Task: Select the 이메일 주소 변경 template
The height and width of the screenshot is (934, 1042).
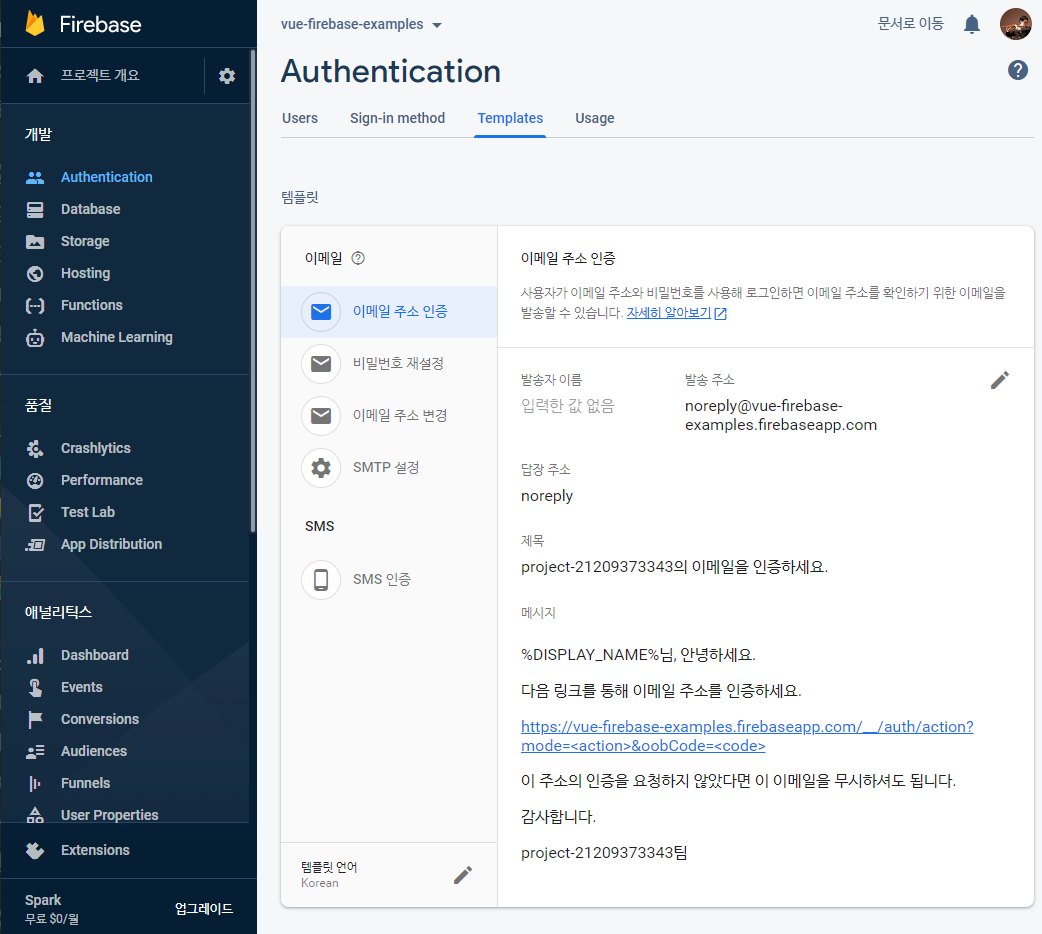Action: click(x=389, y=415)
